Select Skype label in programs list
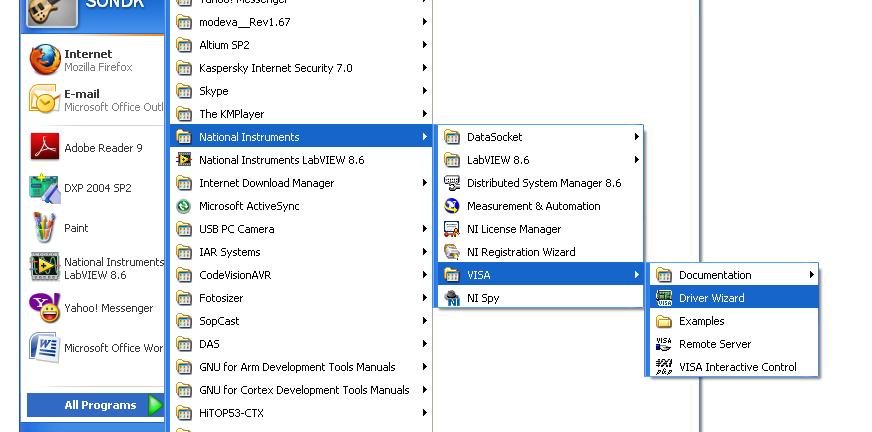872x432 pixels. [214, 91]
